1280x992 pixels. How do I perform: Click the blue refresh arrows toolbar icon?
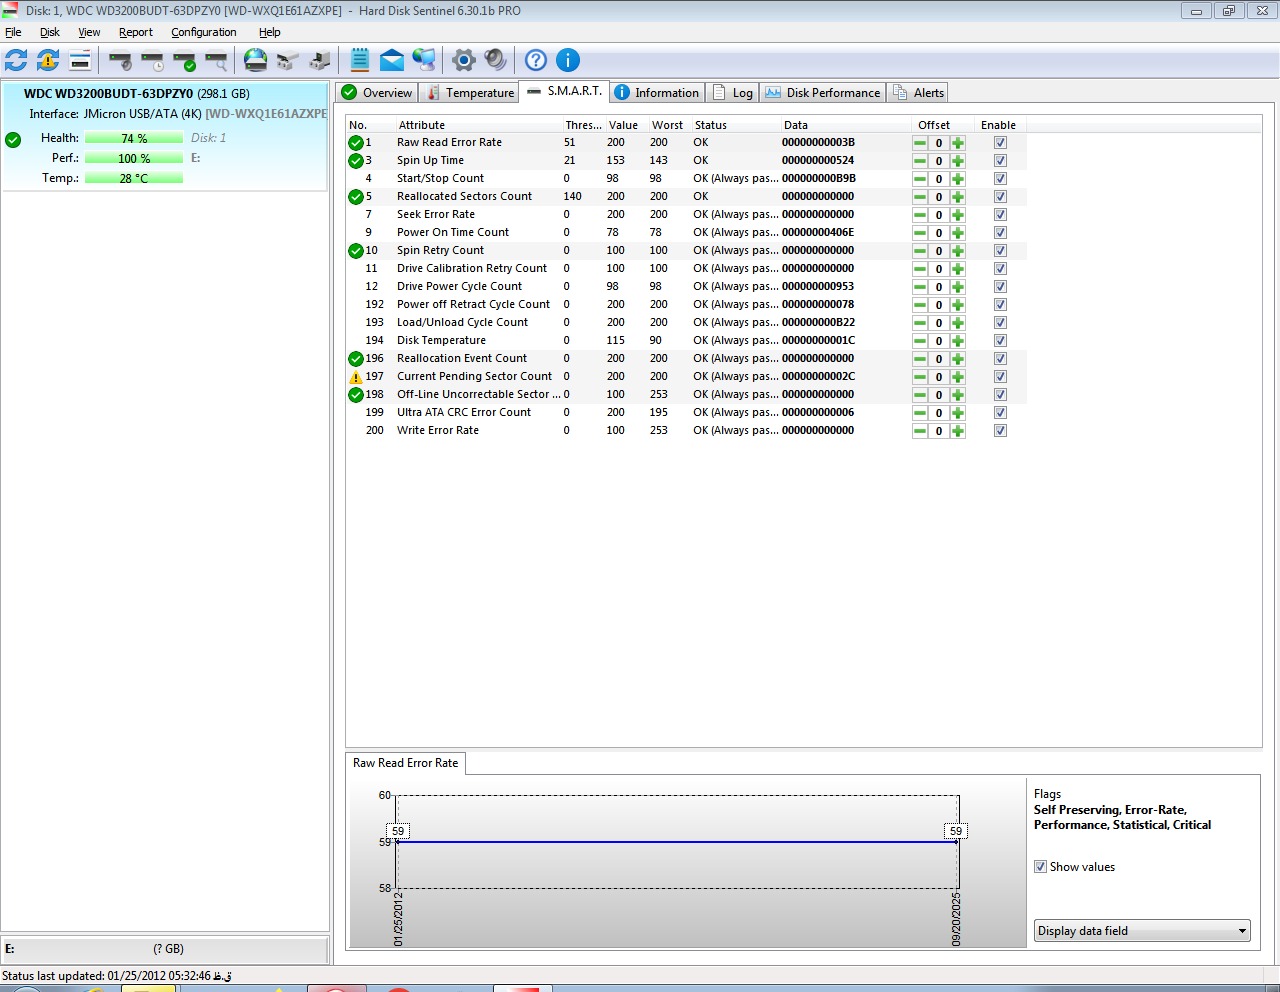pos(17,60)
